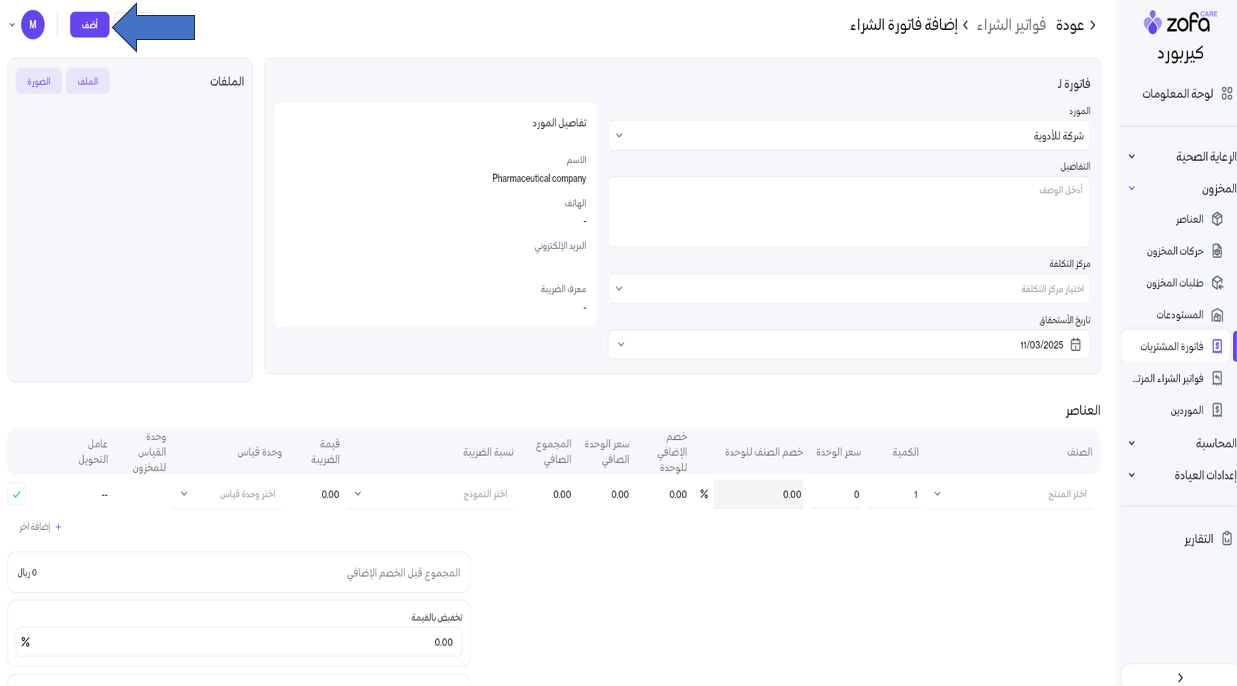1237x686 pixels.
Task: Click the الموردين supplier icon
Action: tap(1217, 410)
